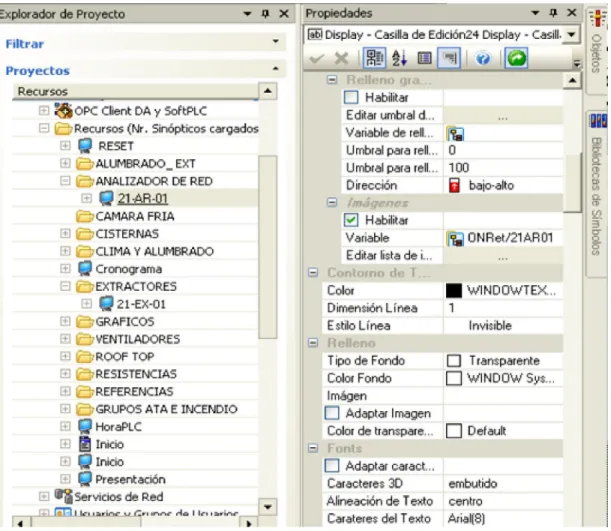
Task: Expand the GRAFICOS folder
Action: tap(65, 321)
